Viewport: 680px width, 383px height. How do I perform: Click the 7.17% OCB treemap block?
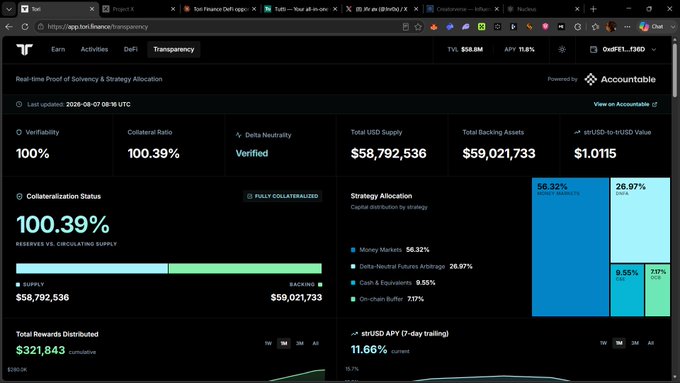click(657, 290)
